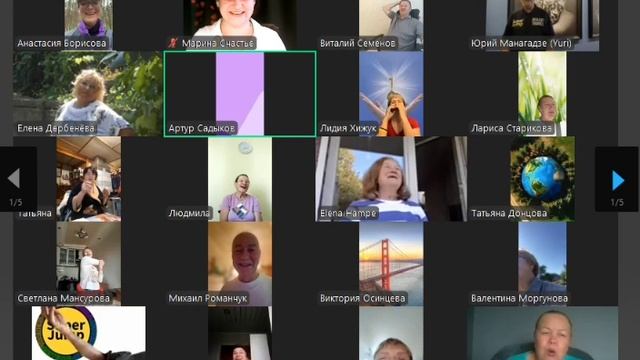
Task: Click the name label Elena Hampe
Action: [x=348, y=213]
